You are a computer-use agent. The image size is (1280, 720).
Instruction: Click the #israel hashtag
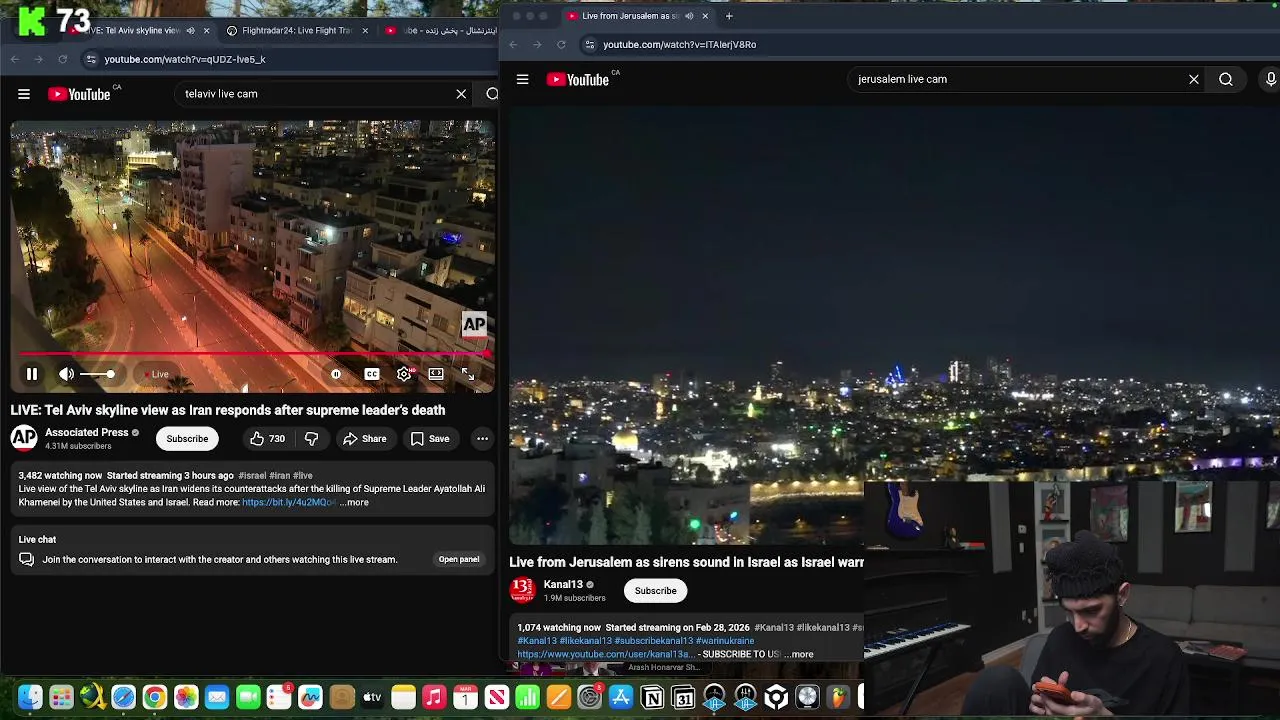point(252,476)
